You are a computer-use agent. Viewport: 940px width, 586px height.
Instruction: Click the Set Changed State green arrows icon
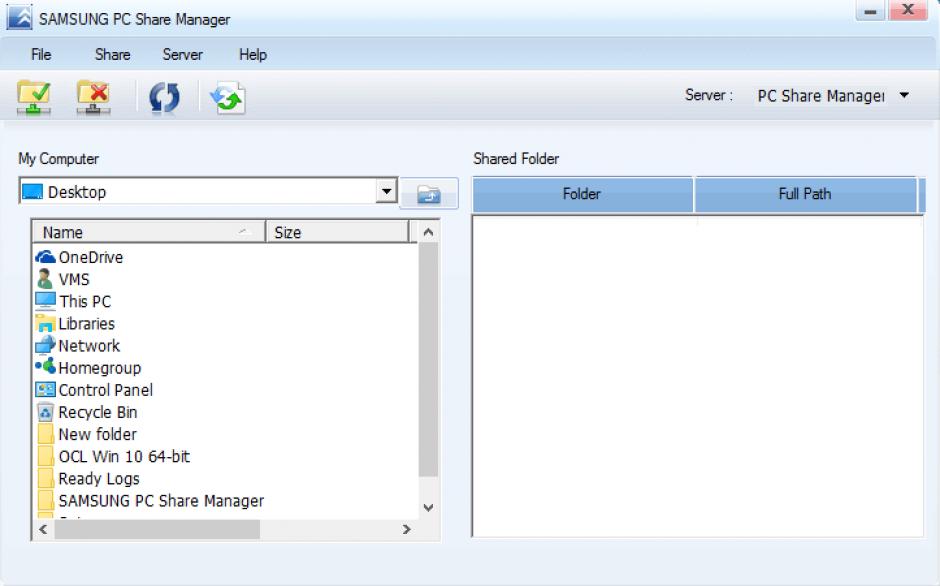coord(228,97)
